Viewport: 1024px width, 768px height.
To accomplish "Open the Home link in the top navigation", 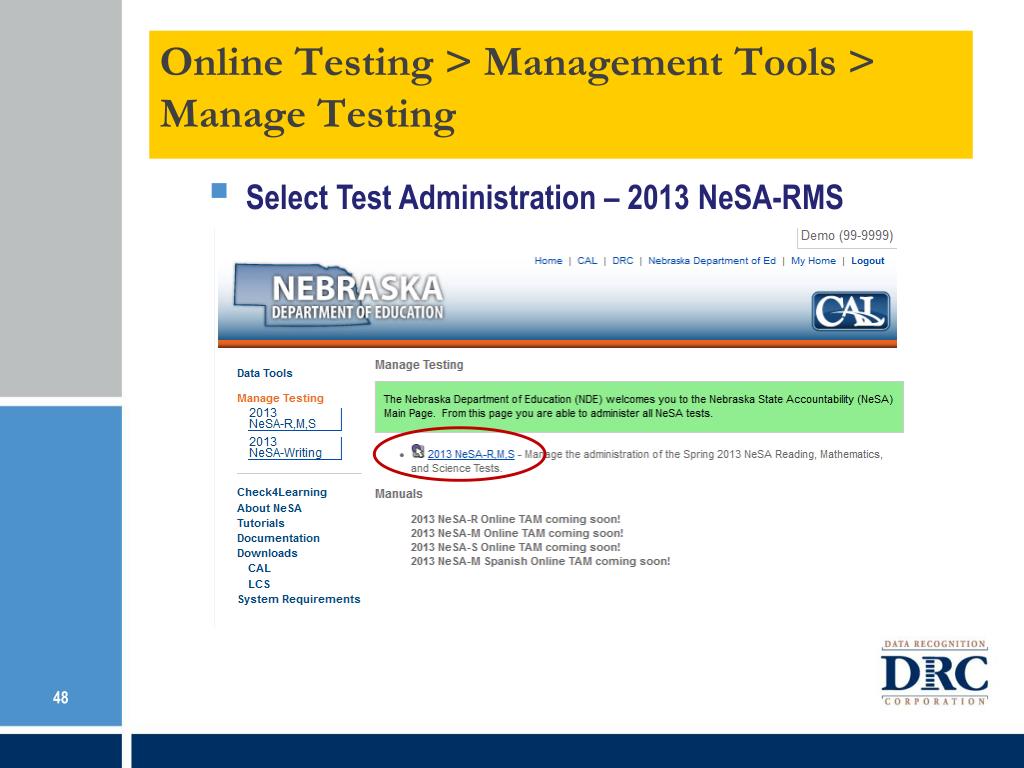I will pos(548,261).
